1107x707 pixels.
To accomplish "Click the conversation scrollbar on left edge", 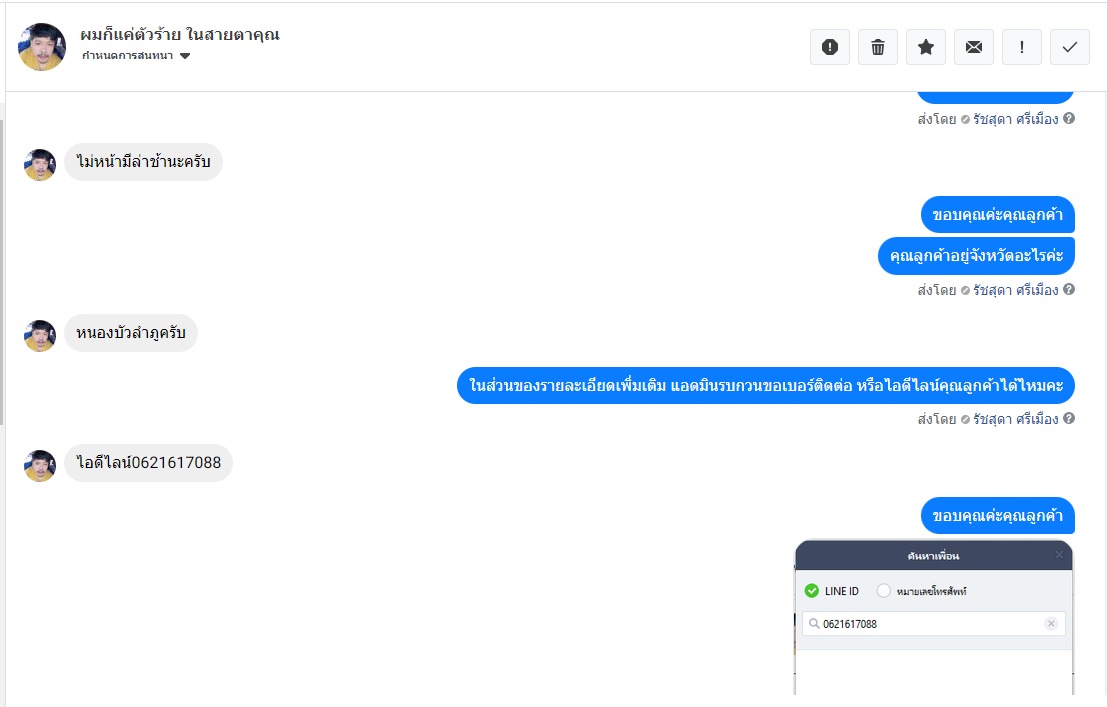I will [x=2, y=272].
